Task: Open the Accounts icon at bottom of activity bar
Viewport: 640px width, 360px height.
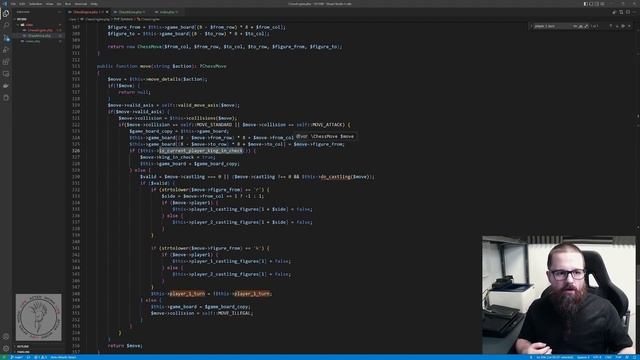Action: pos(6,337)
